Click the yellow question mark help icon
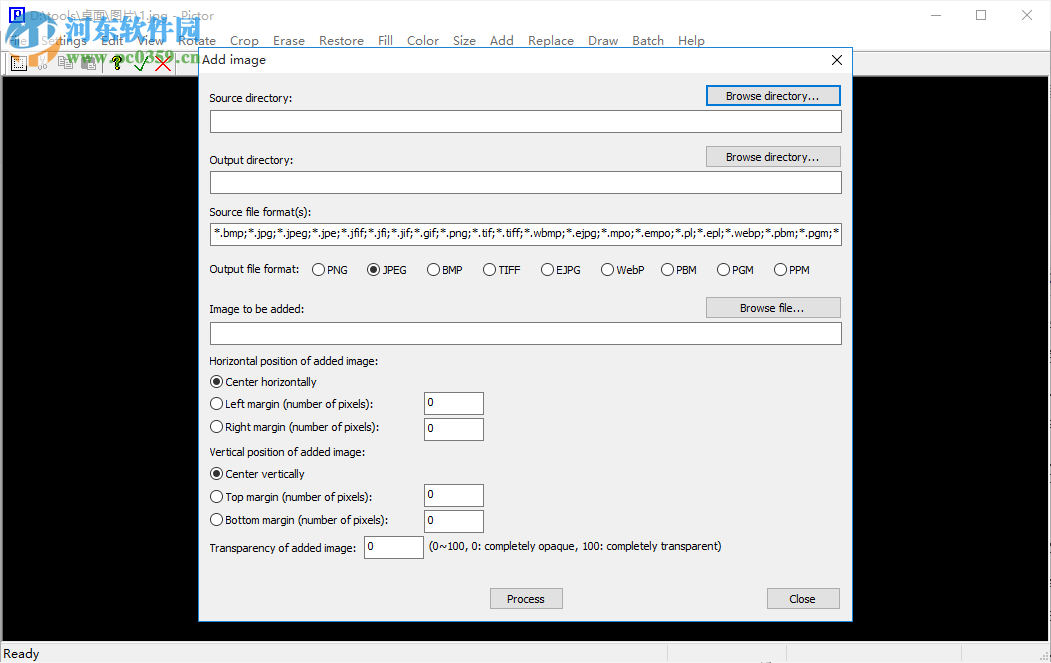This screenshot has width=1051, height=663. 117,64
